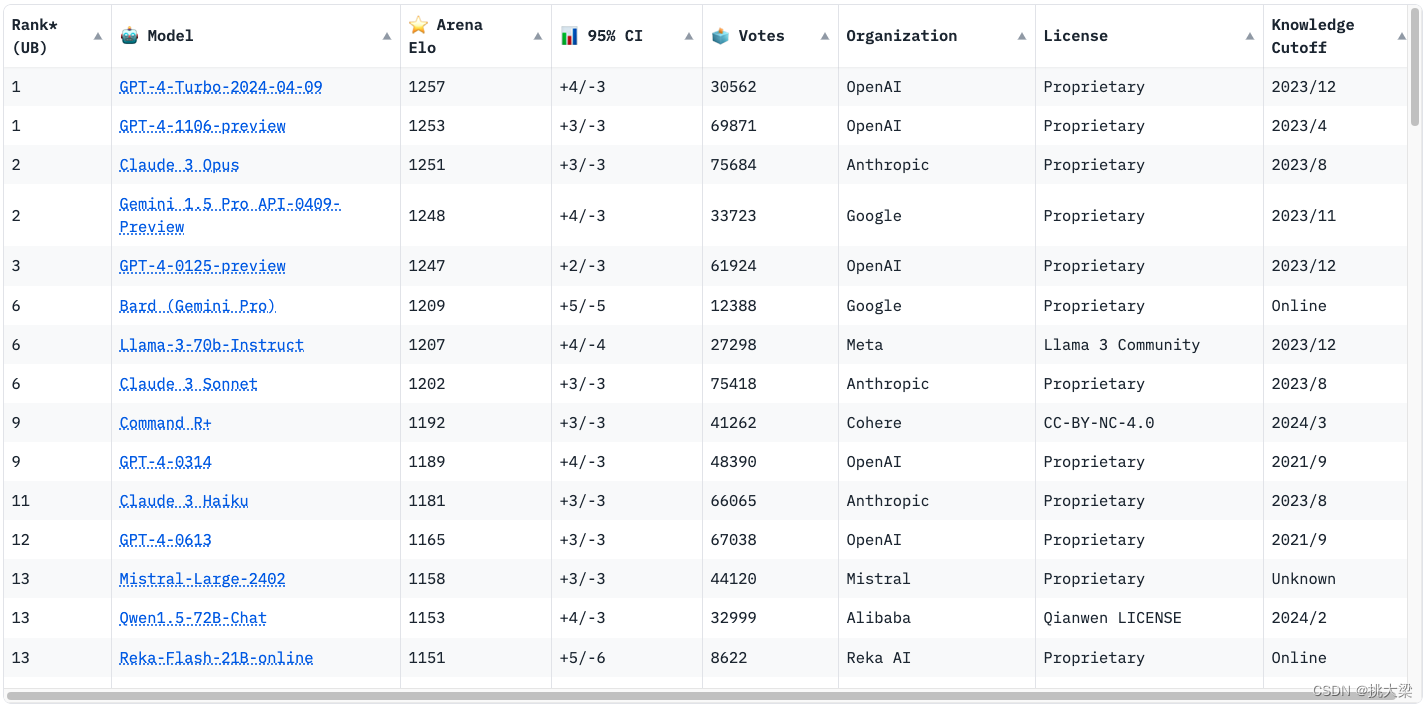Select knowledge cutoff 2024/2 cell

coord(1336,618)
